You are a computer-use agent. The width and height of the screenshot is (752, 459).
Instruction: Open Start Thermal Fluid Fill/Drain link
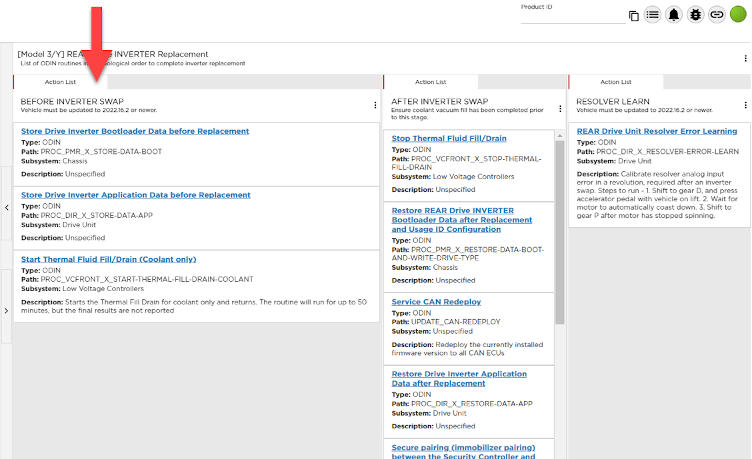(x=113, y=259)
